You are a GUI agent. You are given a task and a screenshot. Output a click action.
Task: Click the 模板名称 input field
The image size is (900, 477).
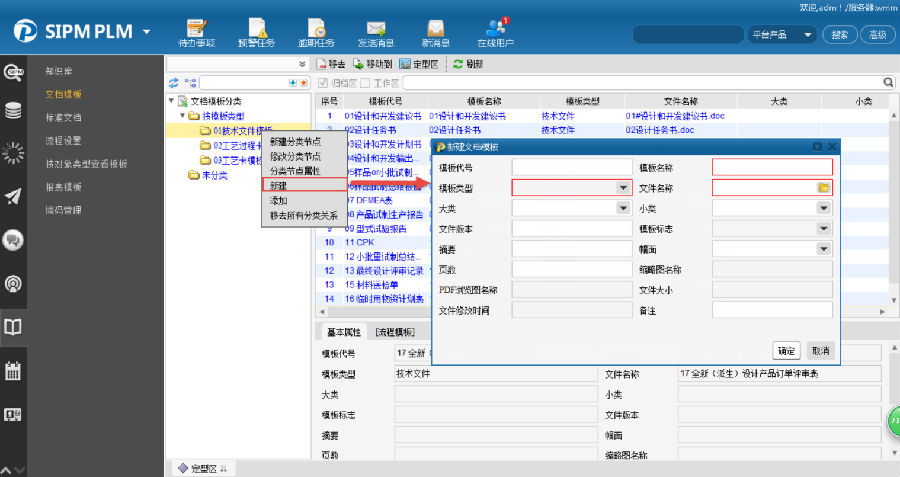click(x=772, y=167)
